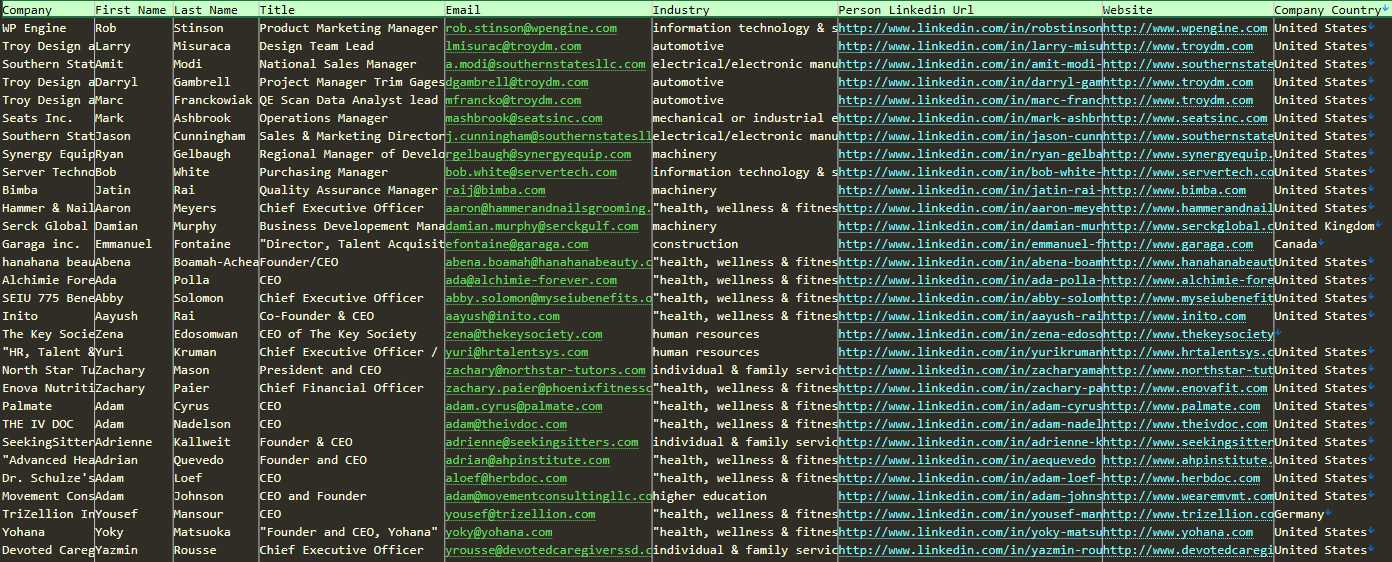Image resolution: width=1392 pixels, height=562 pixels.
Task: Select the title 'Product Marketing Manager'
Action: [349, 28]
